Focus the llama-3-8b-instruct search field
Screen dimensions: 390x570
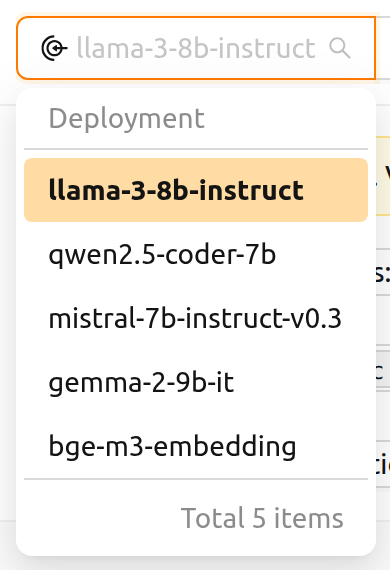(196, 48)
